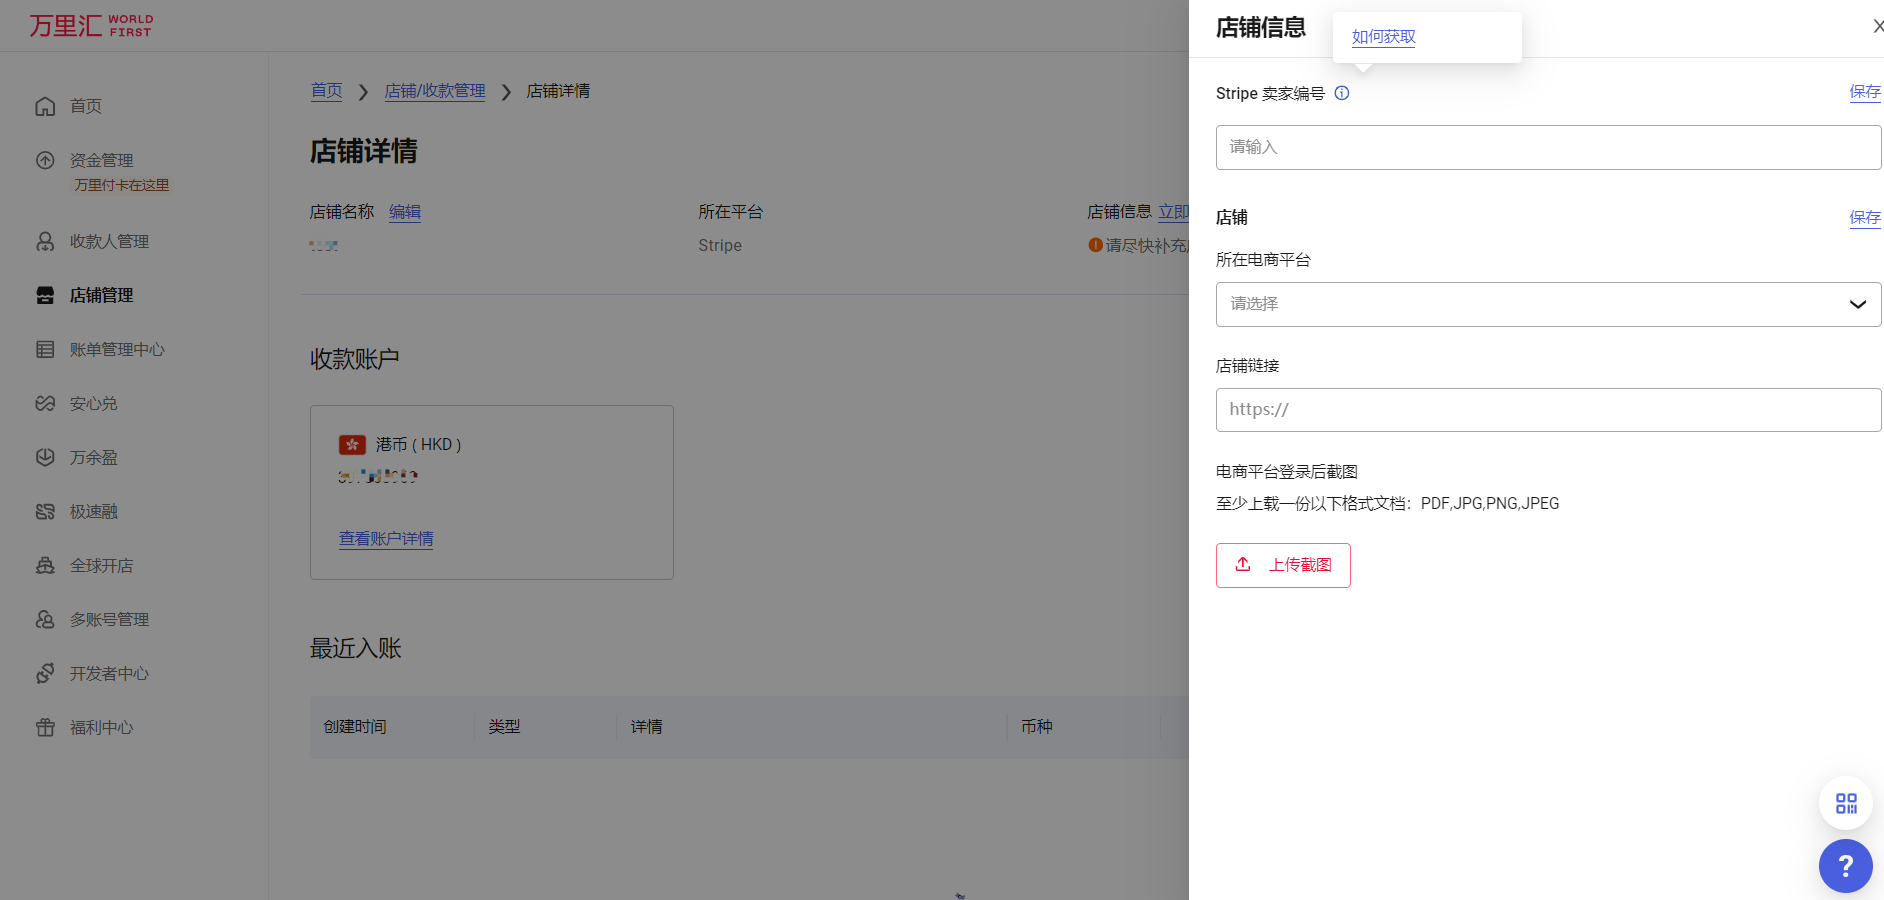
Task: Open 多账号管理 from the sidebar menu
Action: click(x=108, y=619)
